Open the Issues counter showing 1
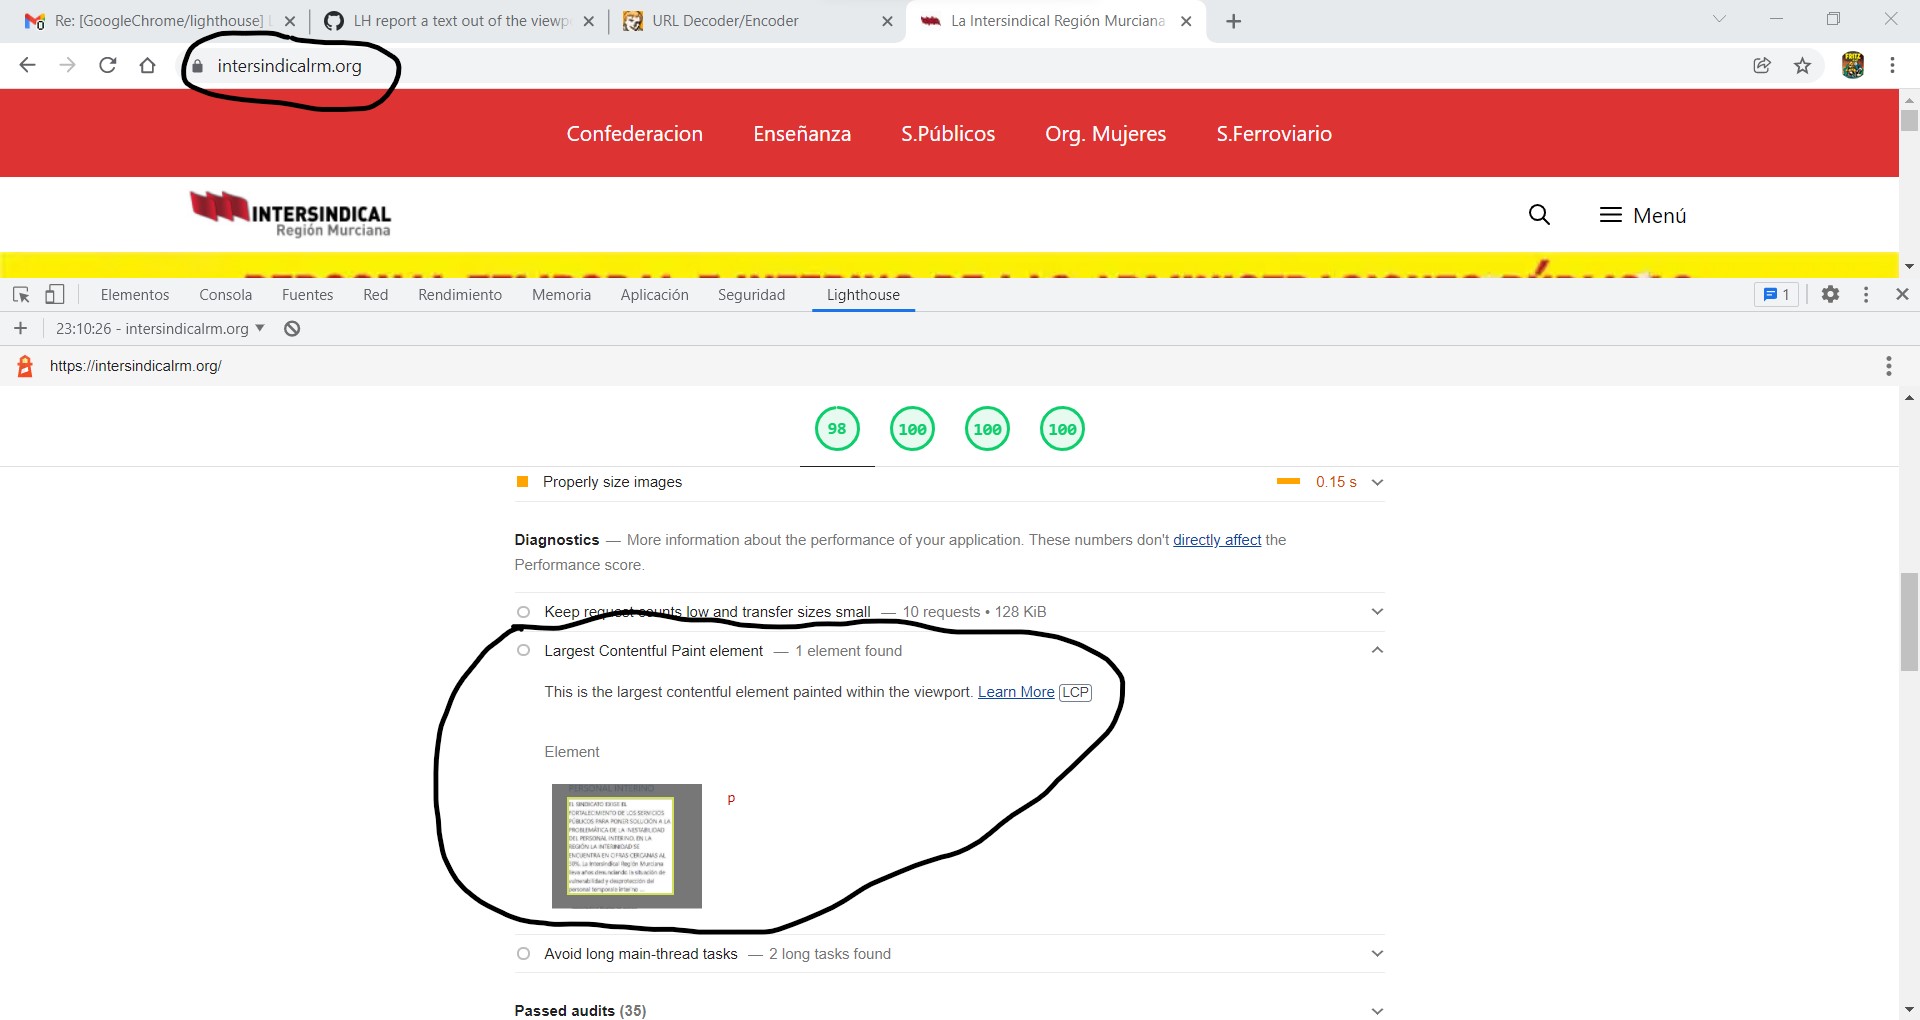The height and width of the screenshot is (1020, 1920). pos(1776,294)
